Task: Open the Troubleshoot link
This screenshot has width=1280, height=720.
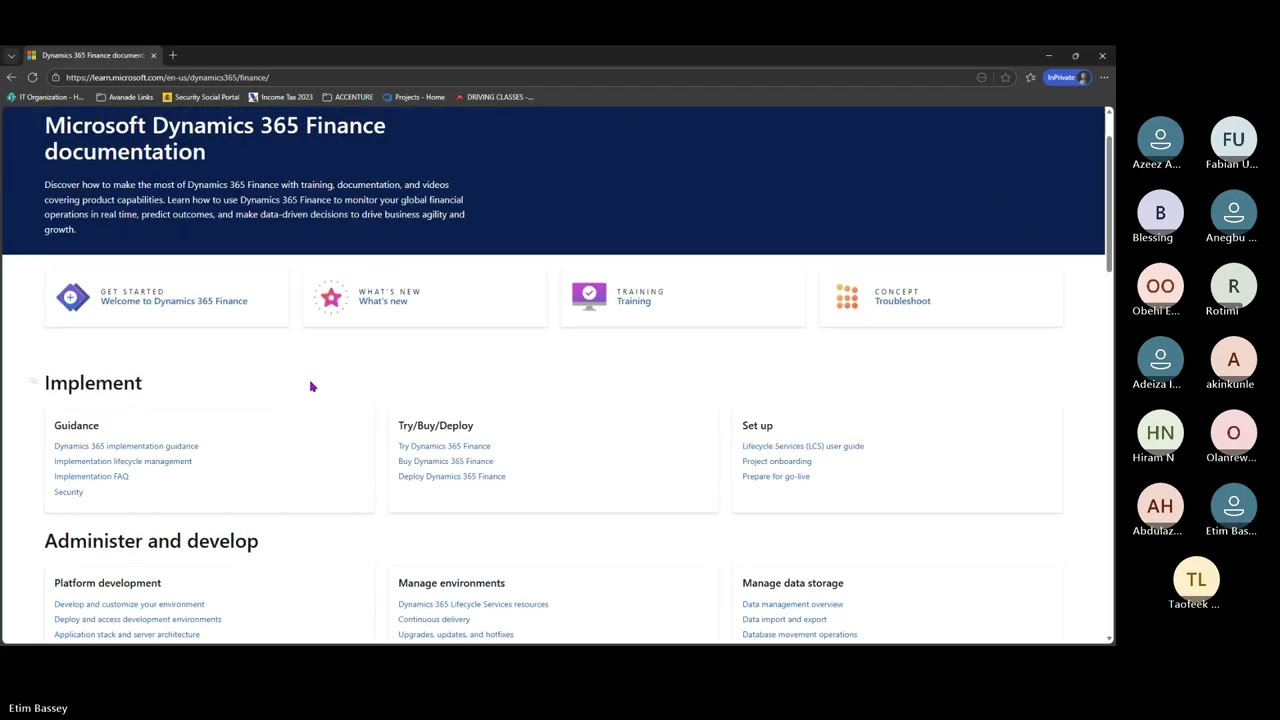Action: (x=903, y=301)
